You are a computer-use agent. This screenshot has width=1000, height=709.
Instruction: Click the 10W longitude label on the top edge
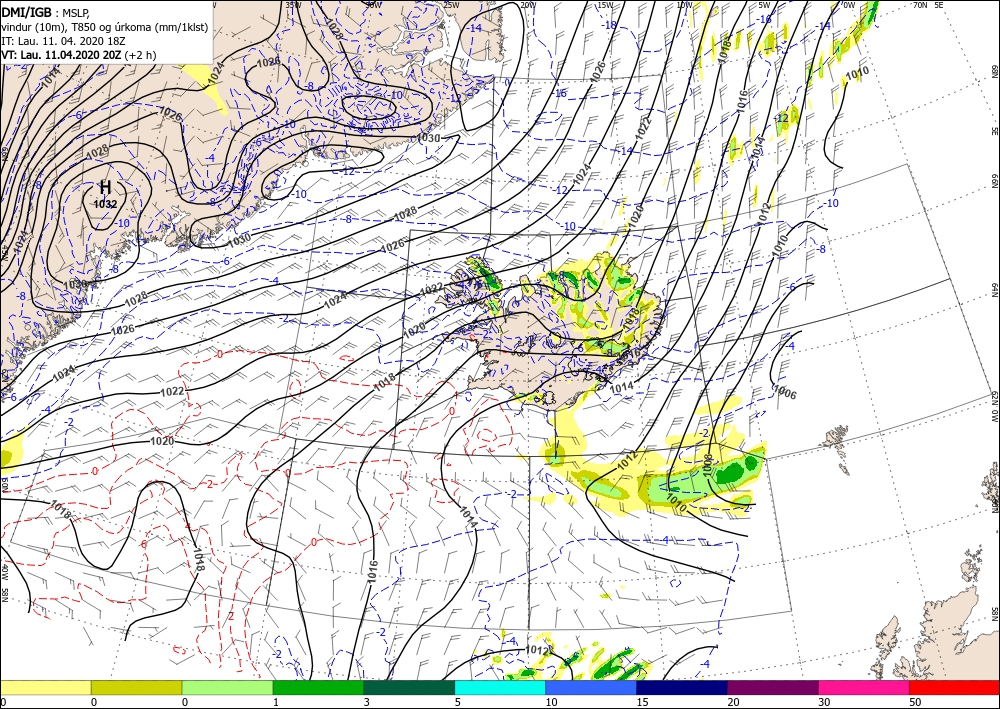tap(684, 4)
